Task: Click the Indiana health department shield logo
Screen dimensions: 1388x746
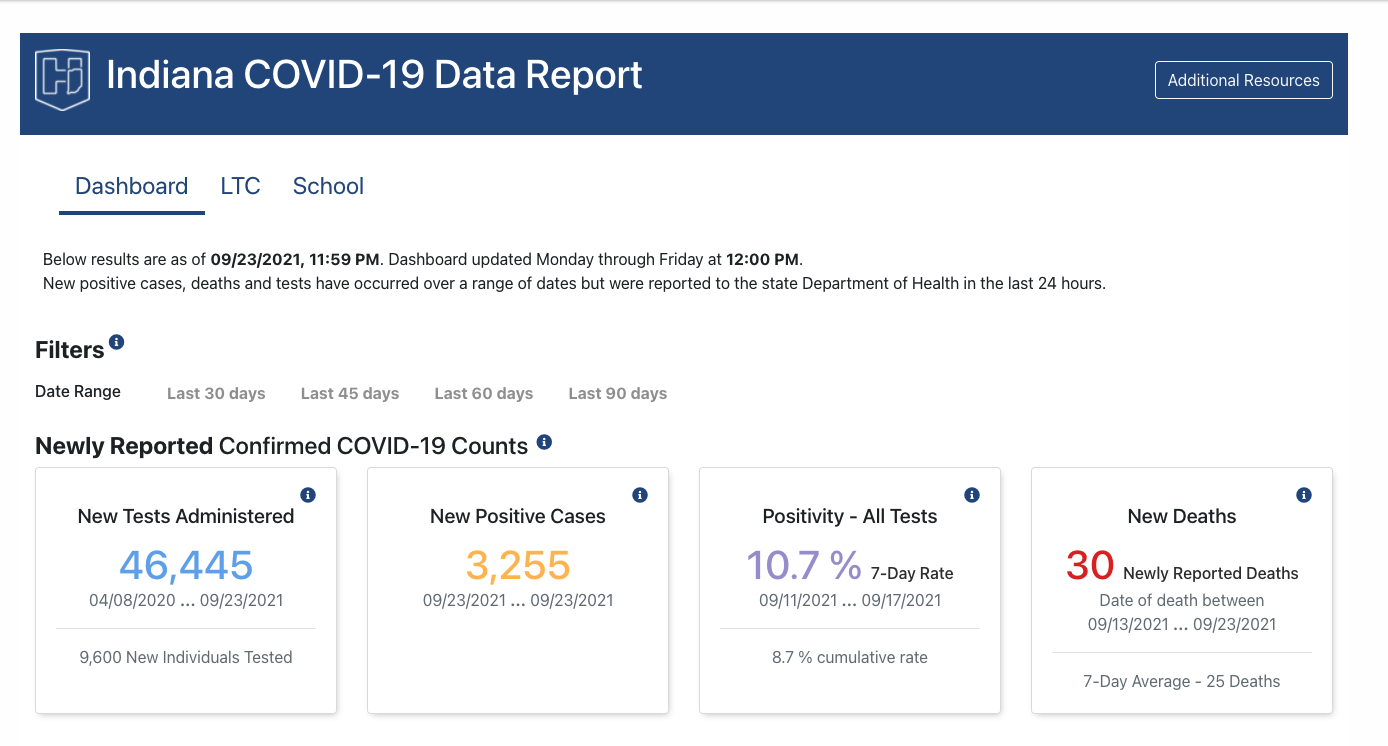Action: (x=62, y=79)
